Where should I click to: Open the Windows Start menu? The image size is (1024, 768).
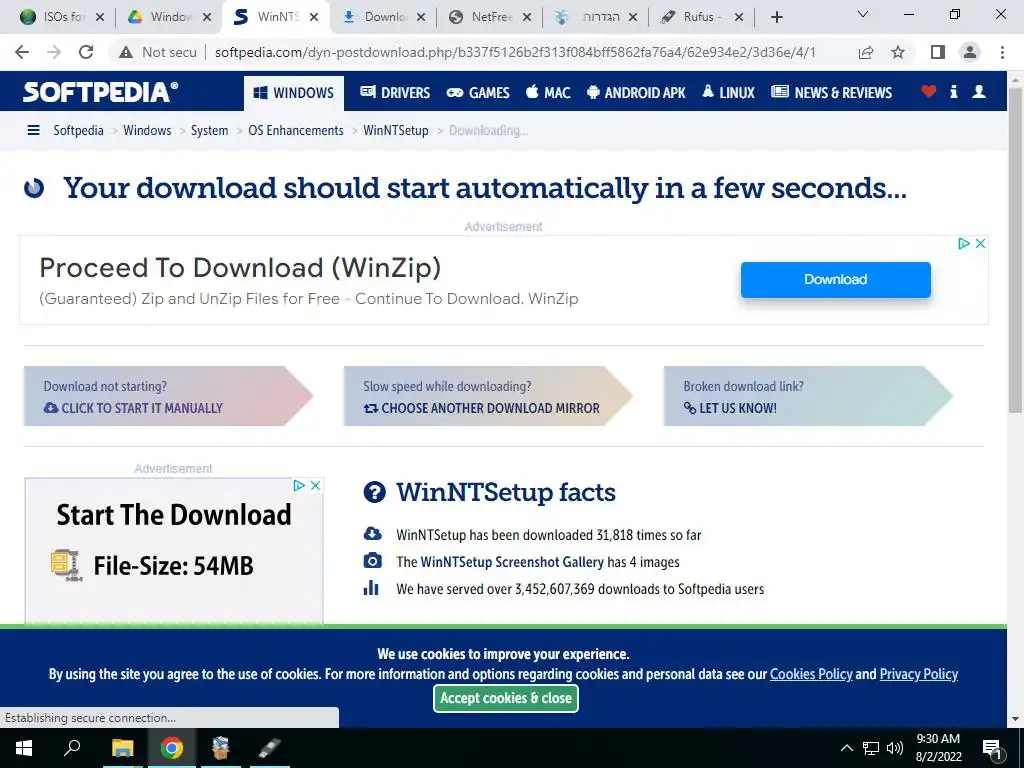(x=24, y=748)
